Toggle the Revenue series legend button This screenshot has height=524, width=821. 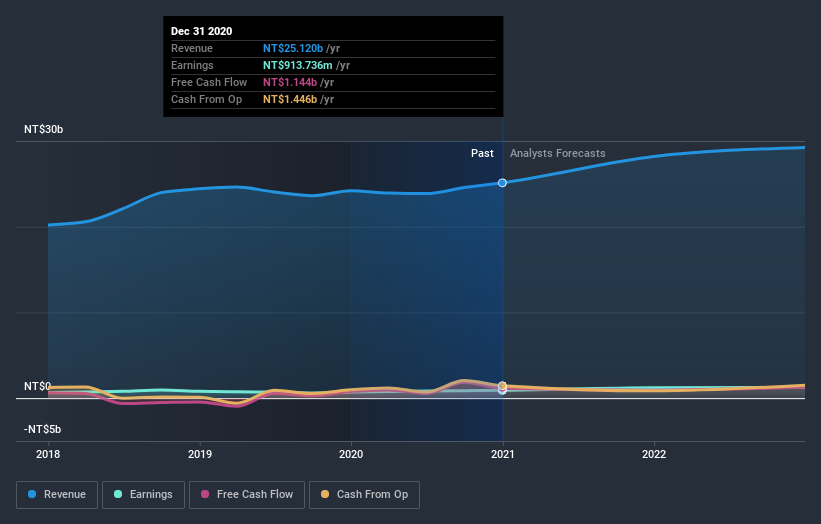(57, 495)
